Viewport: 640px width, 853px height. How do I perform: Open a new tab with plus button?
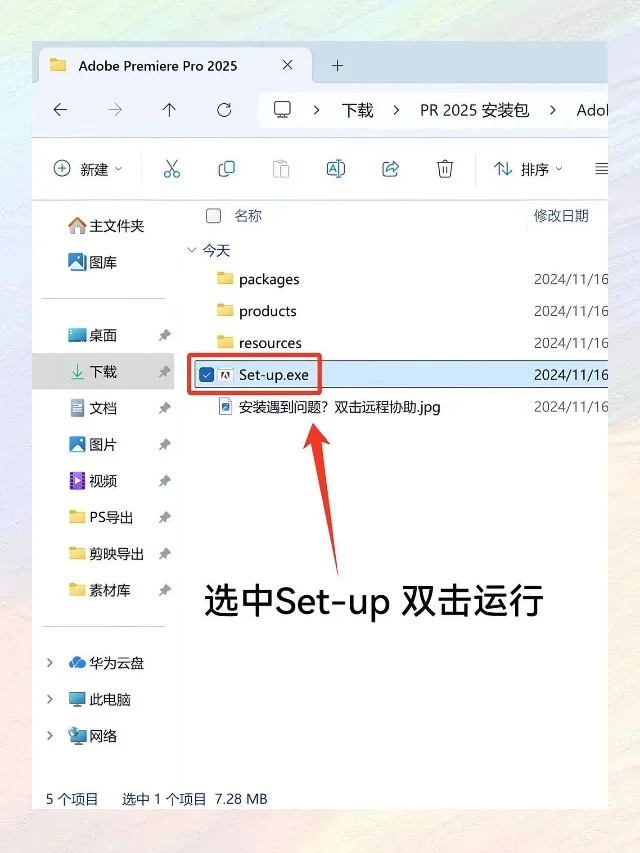pyautogui.click(x=337, y=66)
